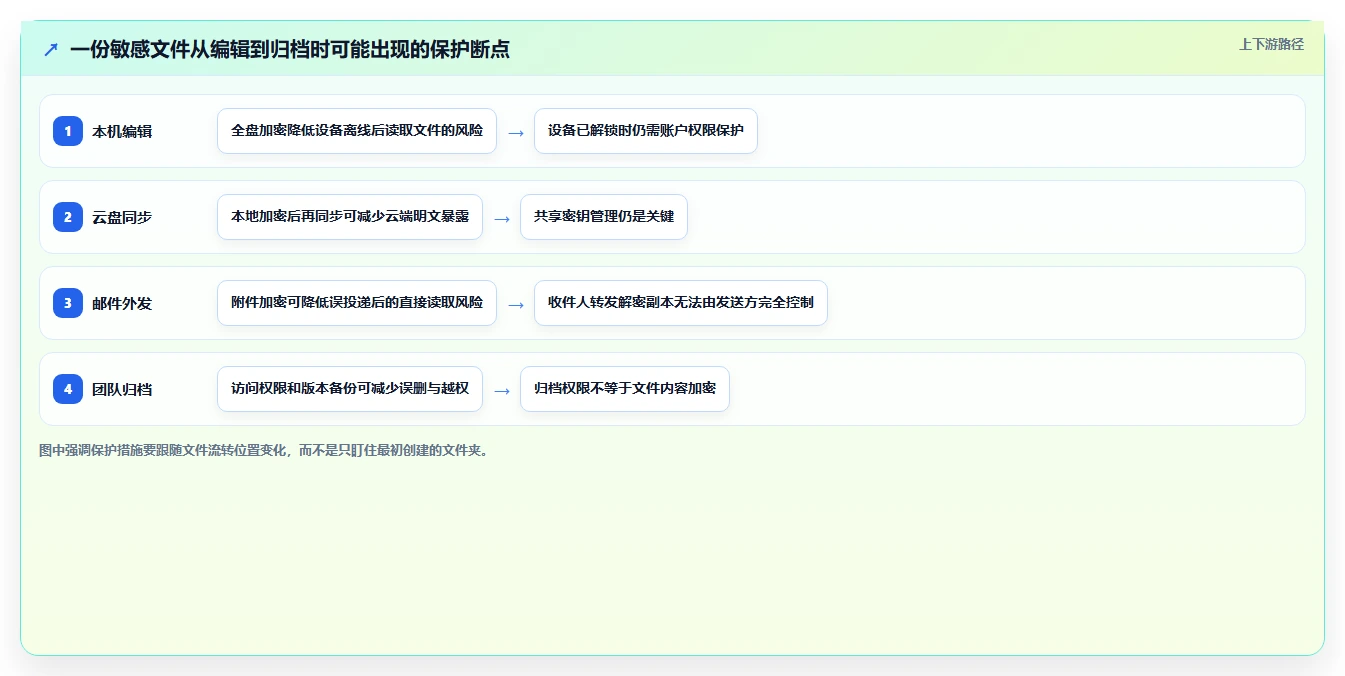Select the 邮件外发 stage label
Image resolution: width=1345 pixels, height=676 pixels.
(122, 303)
